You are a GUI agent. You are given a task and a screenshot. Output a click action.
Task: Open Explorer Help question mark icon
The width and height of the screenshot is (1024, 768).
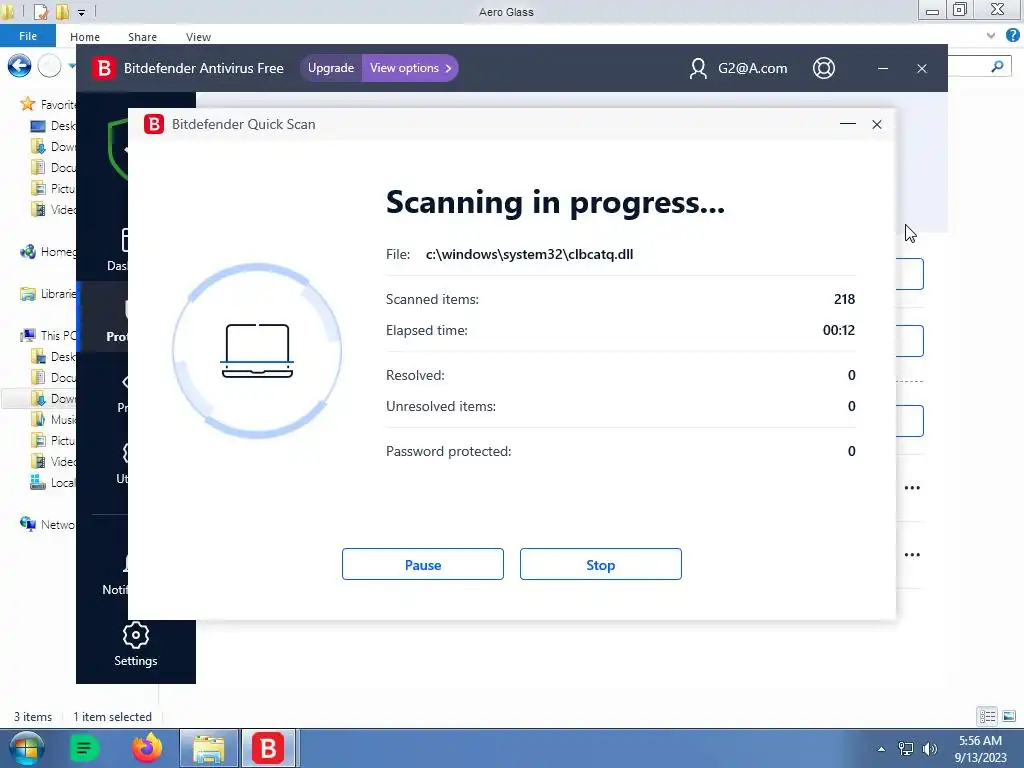tap(1013, 35)
